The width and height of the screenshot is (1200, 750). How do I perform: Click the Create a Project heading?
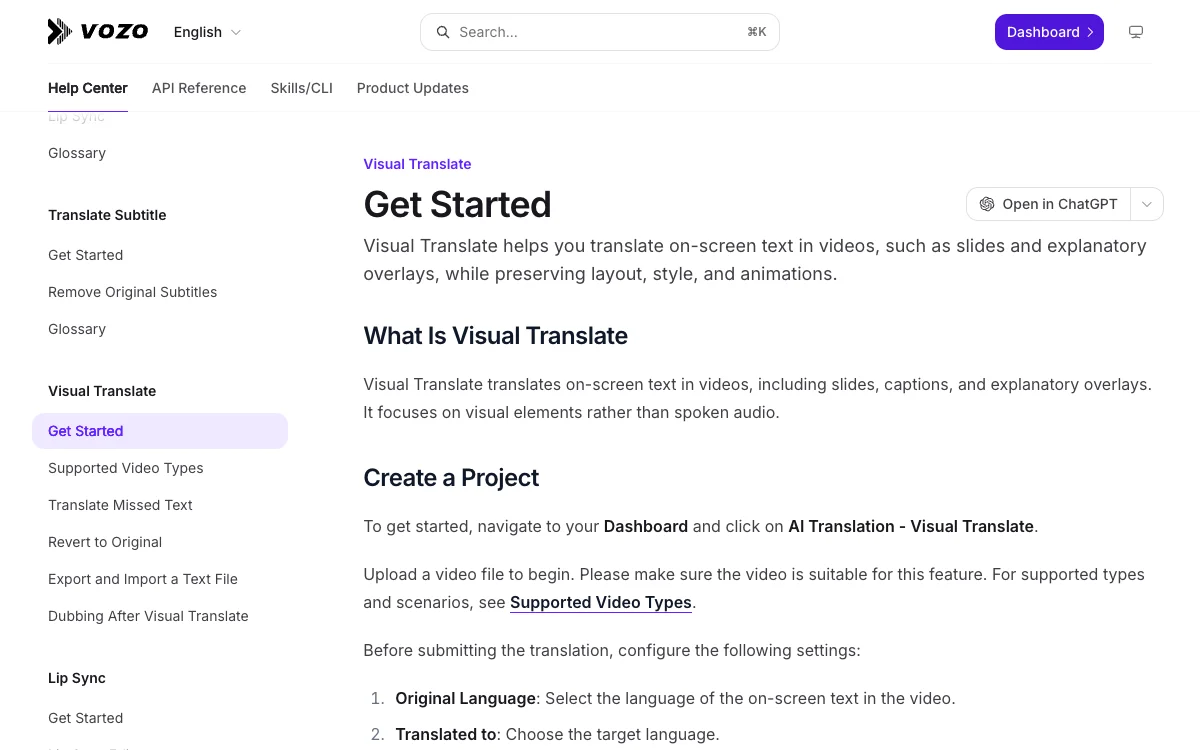tap(451, 478)
